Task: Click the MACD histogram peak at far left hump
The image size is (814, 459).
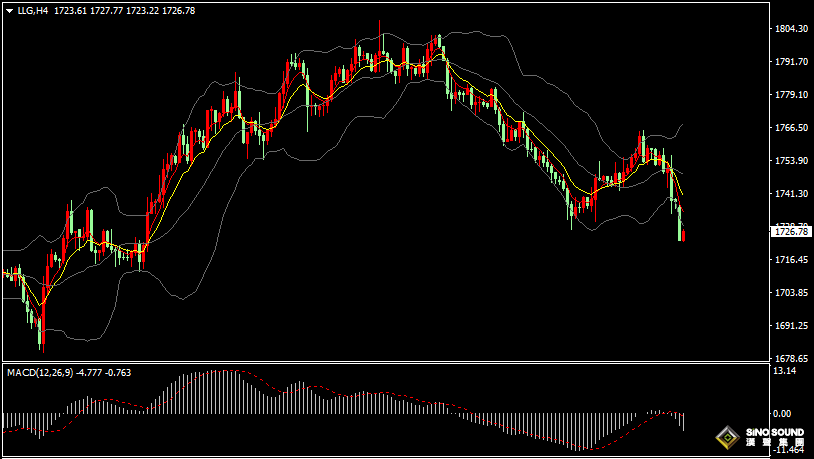Action: click(88, 404)
